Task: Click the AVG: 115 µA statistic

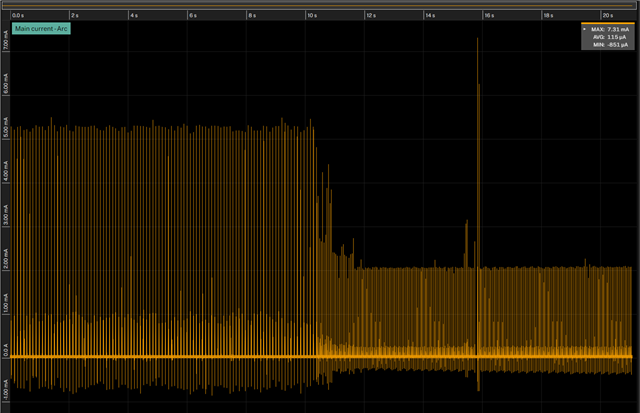Action: (609, 37)
